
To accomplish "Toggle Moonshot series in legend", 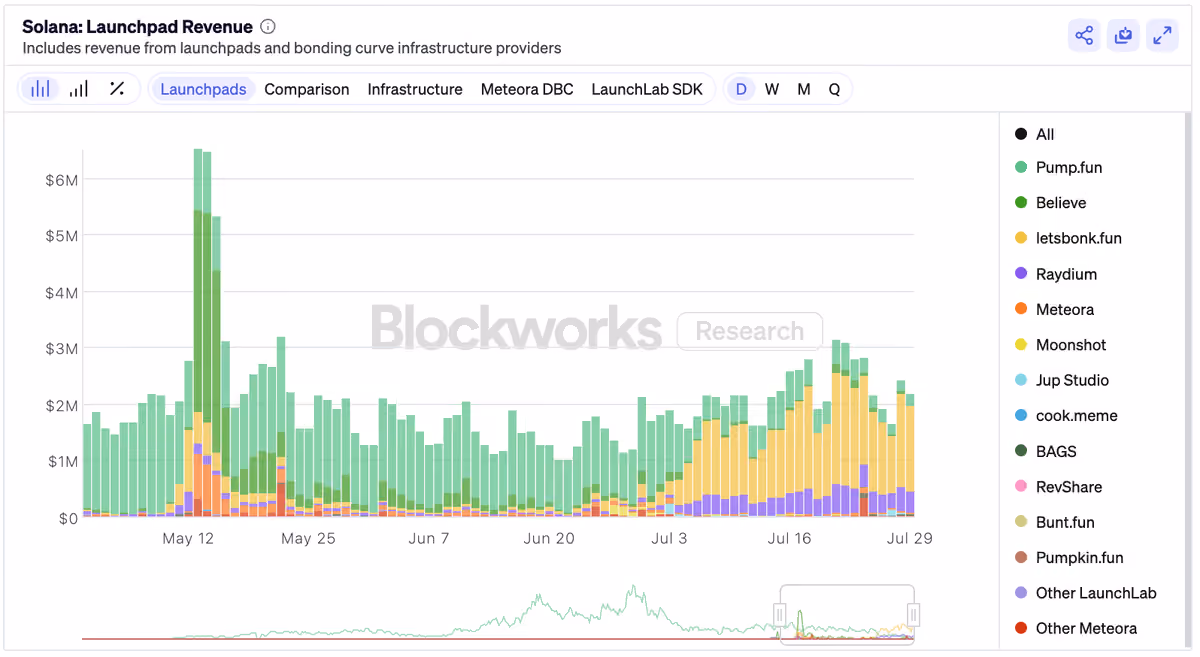I will tap(1061, 345).
